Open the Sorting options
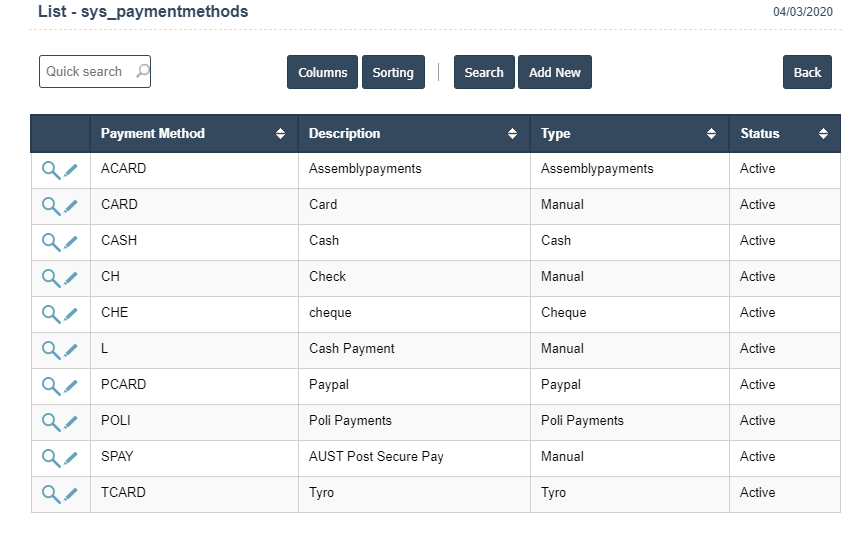The width and height of the screenshot is (868, 533). (393, 72)
